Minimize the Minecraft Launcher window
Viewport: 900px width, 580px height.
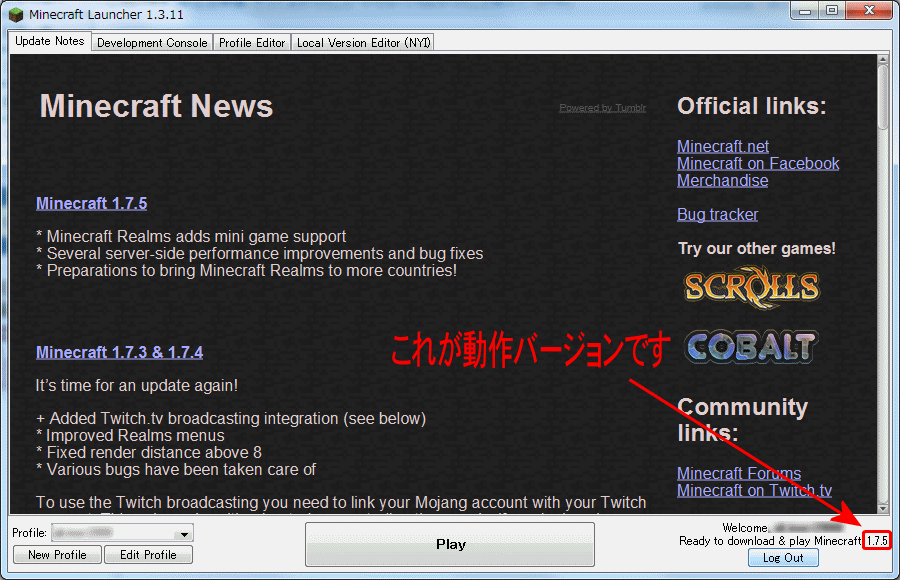click(x=805, y=11)
